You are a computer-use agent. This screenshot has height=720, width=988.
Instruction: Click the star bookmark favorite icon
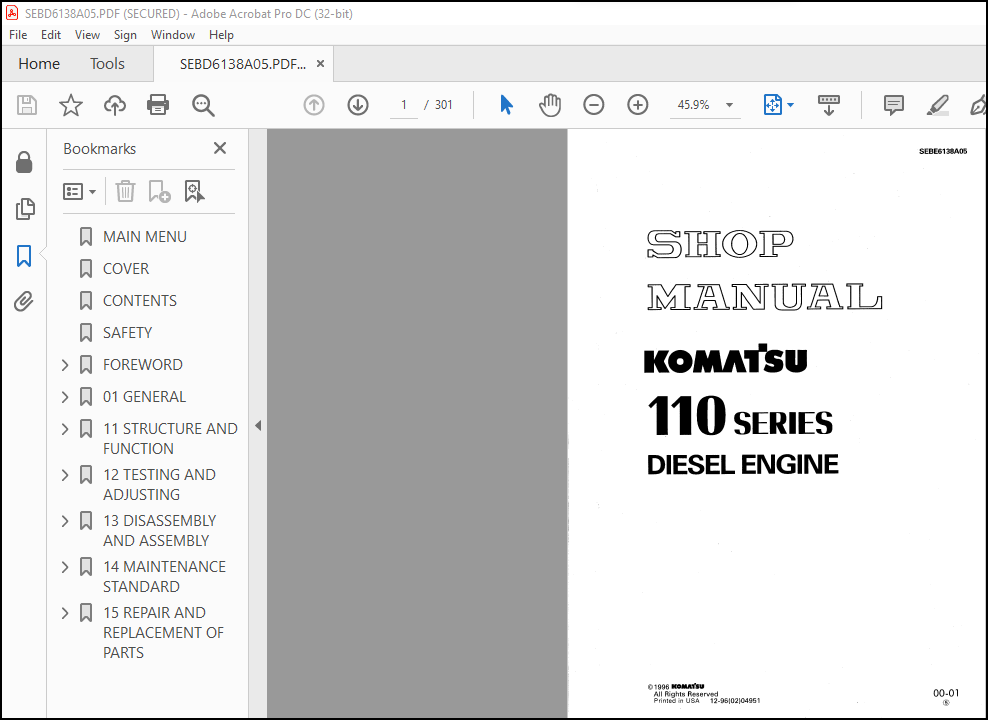[x=71, y=105]
